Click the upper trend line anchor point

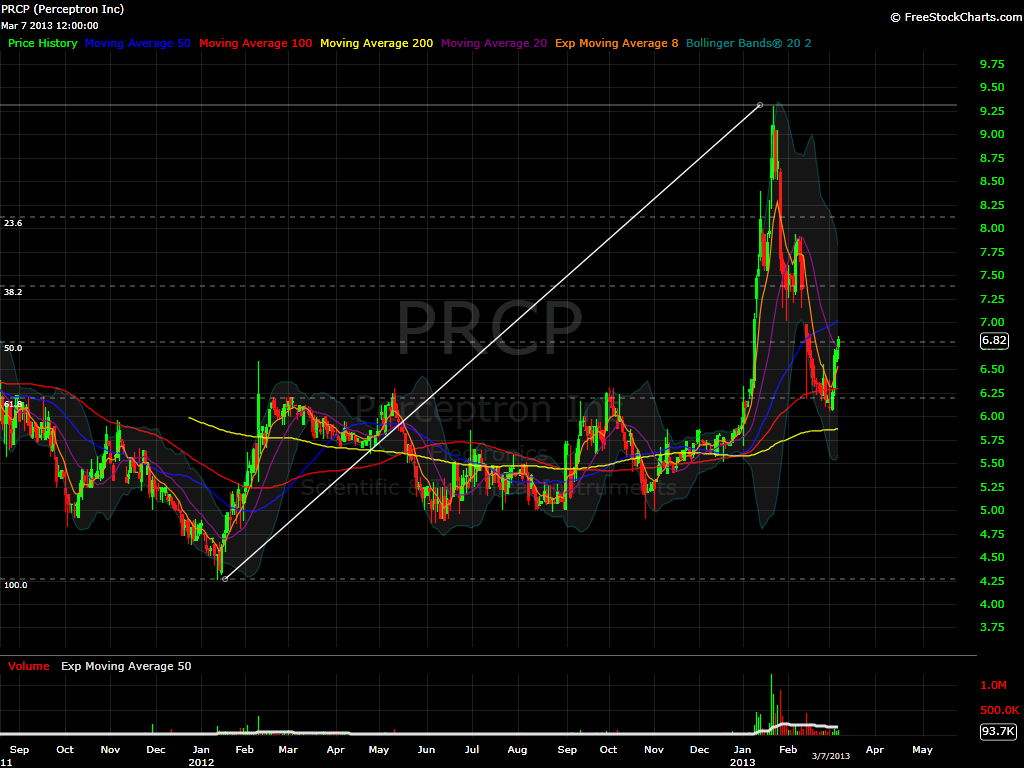point(760,104)
